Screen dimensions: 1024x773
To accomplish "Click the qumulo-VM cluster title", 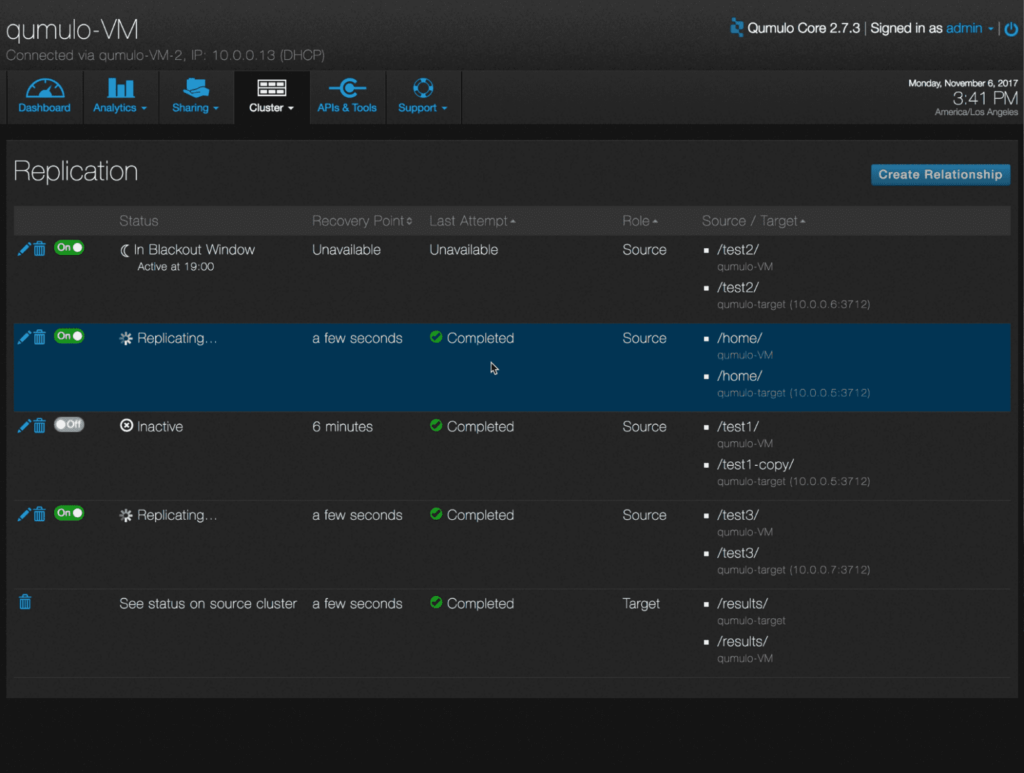I will coord(72,30).
